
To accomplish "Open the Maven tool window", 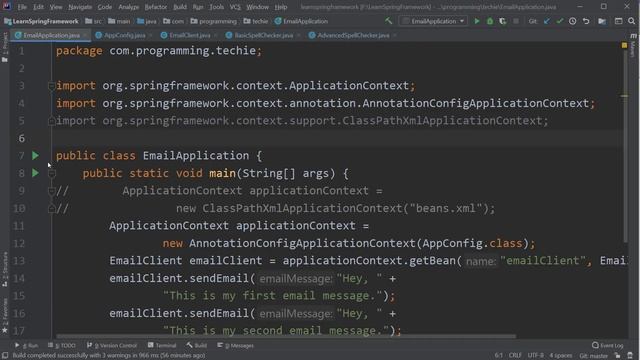I will pos(633,45).
